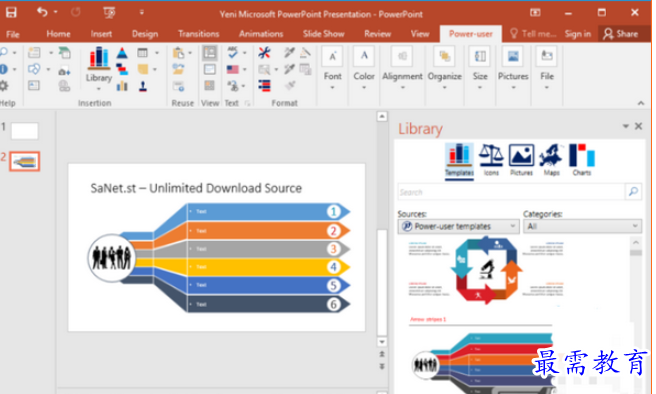
Task: Open the Categories dropdown showing All
Action: [x=582, y=226]
